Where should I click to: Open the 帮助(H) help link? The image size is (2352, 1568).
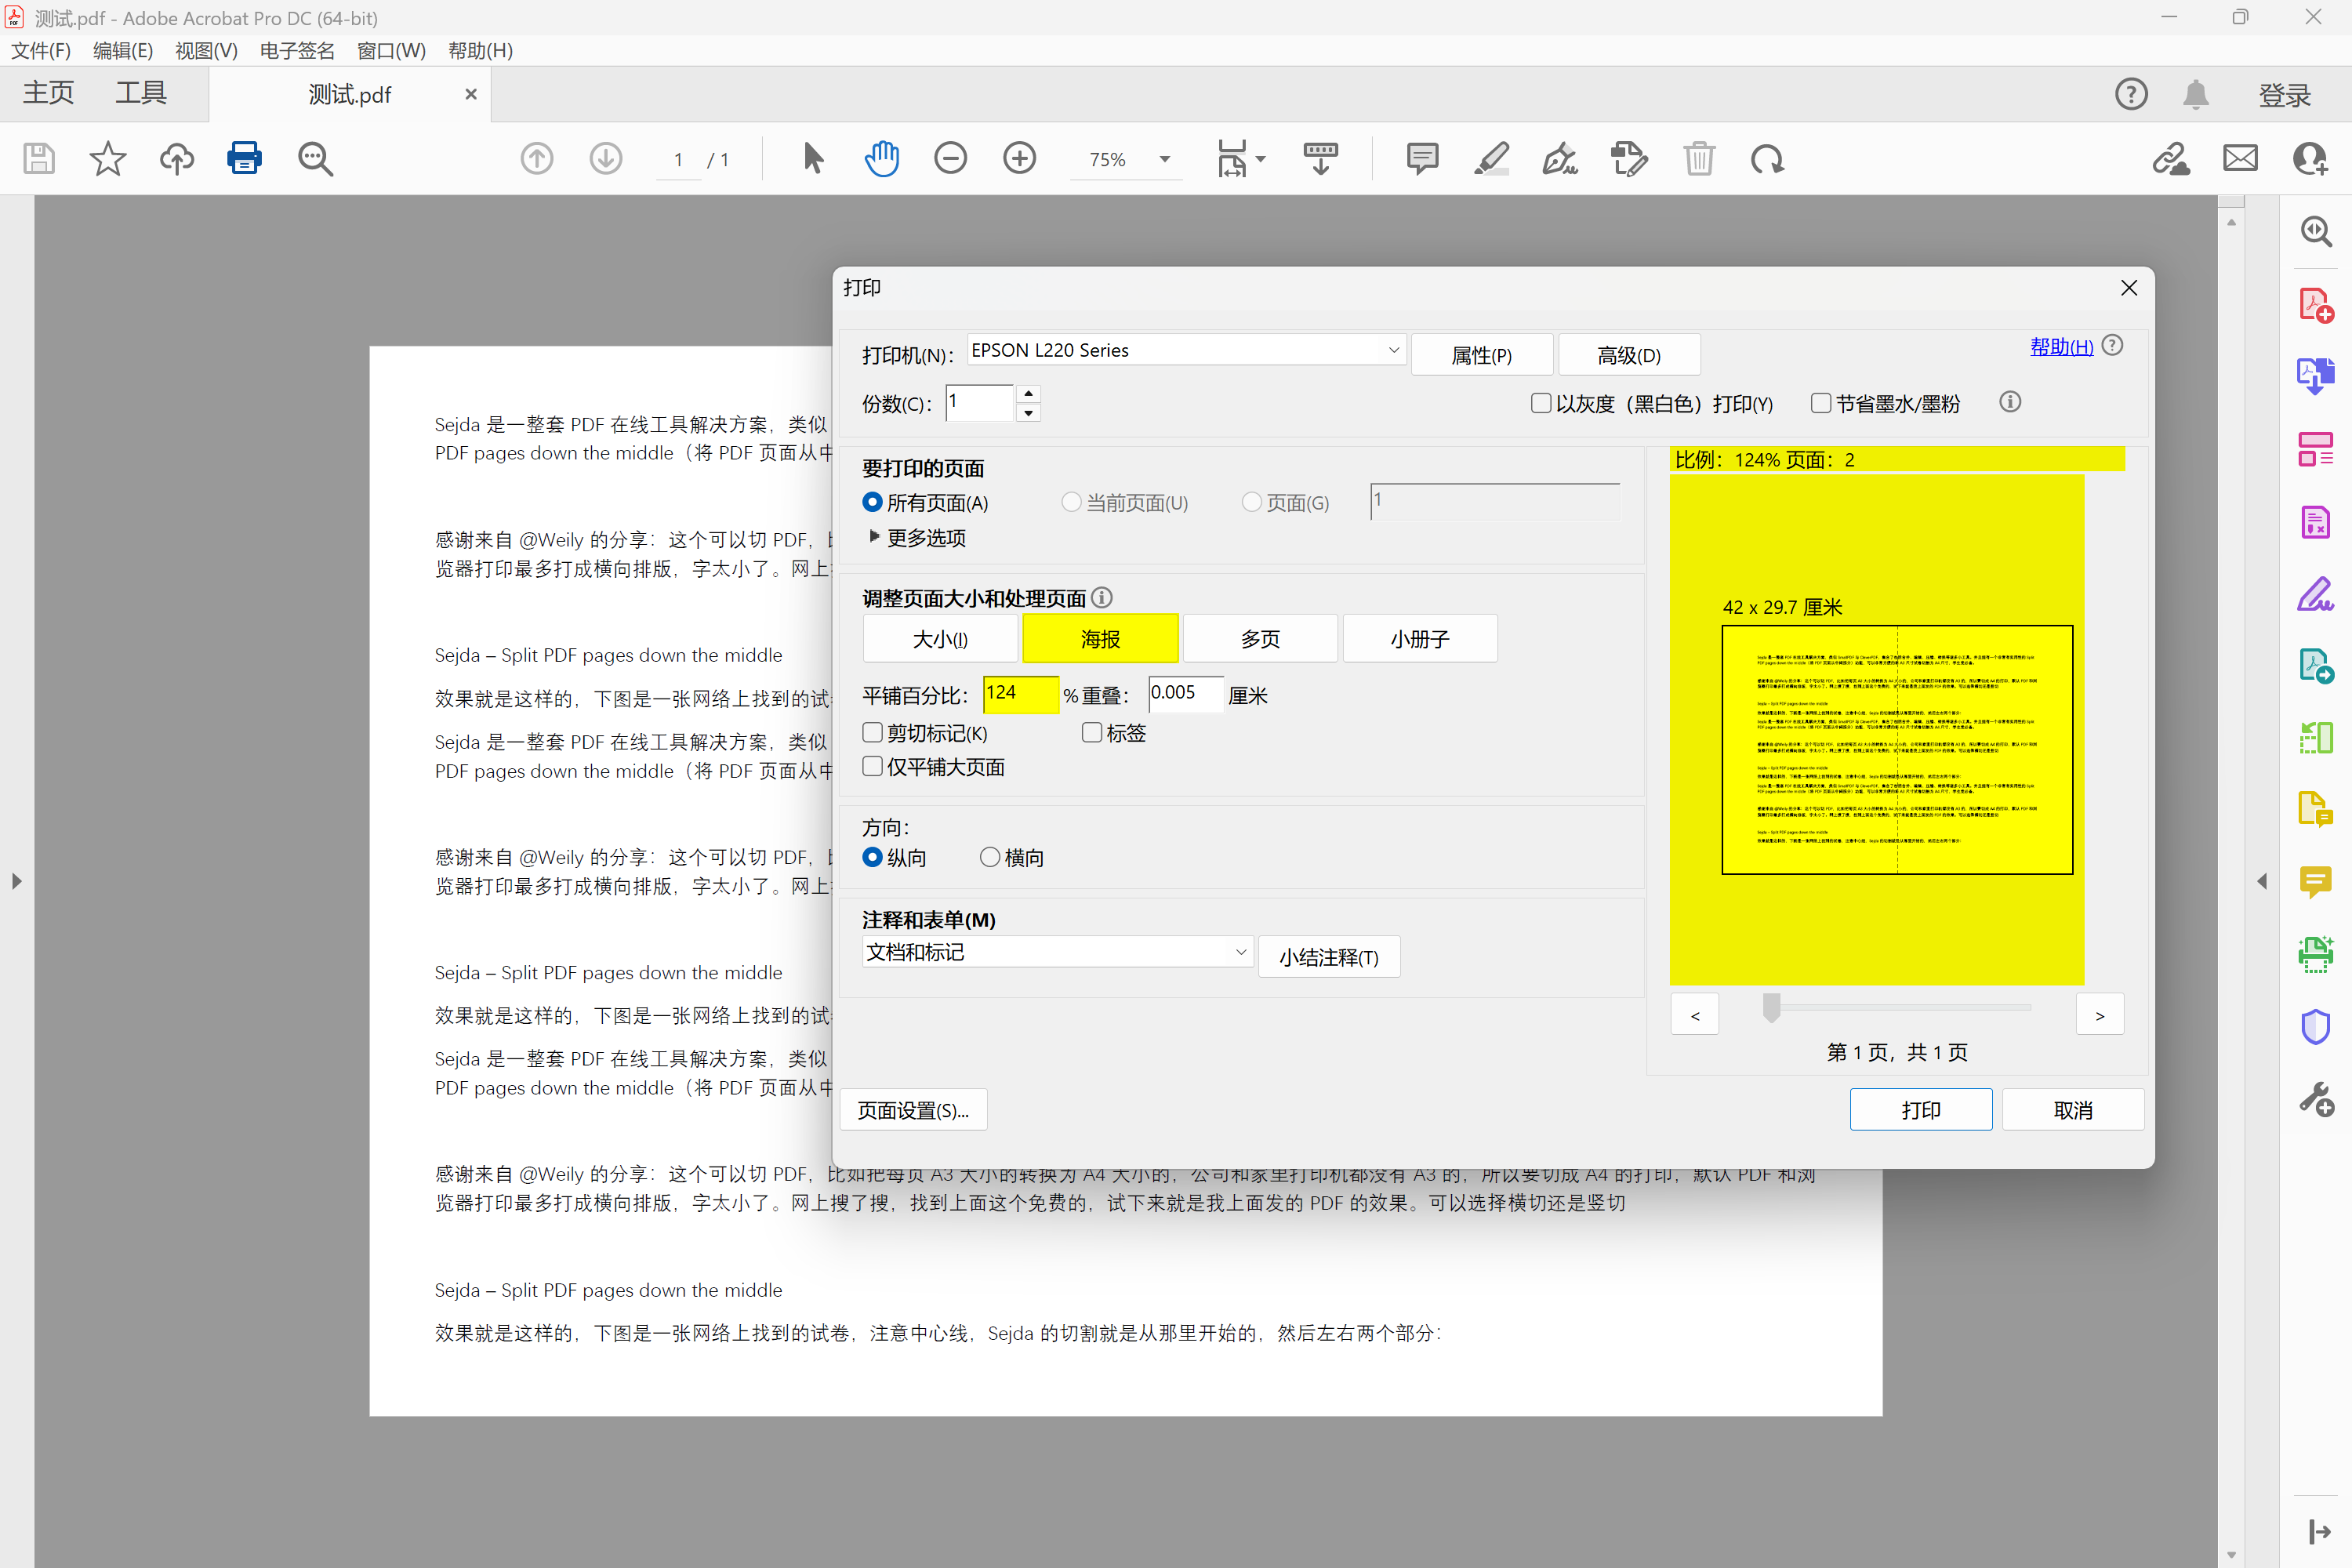point(2060,346)
